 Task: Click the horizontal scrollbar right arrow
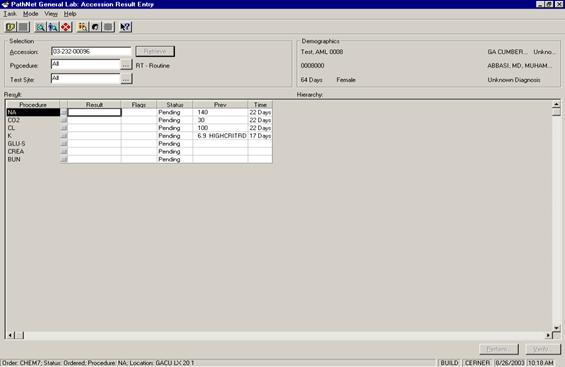[x=548, y=335]
